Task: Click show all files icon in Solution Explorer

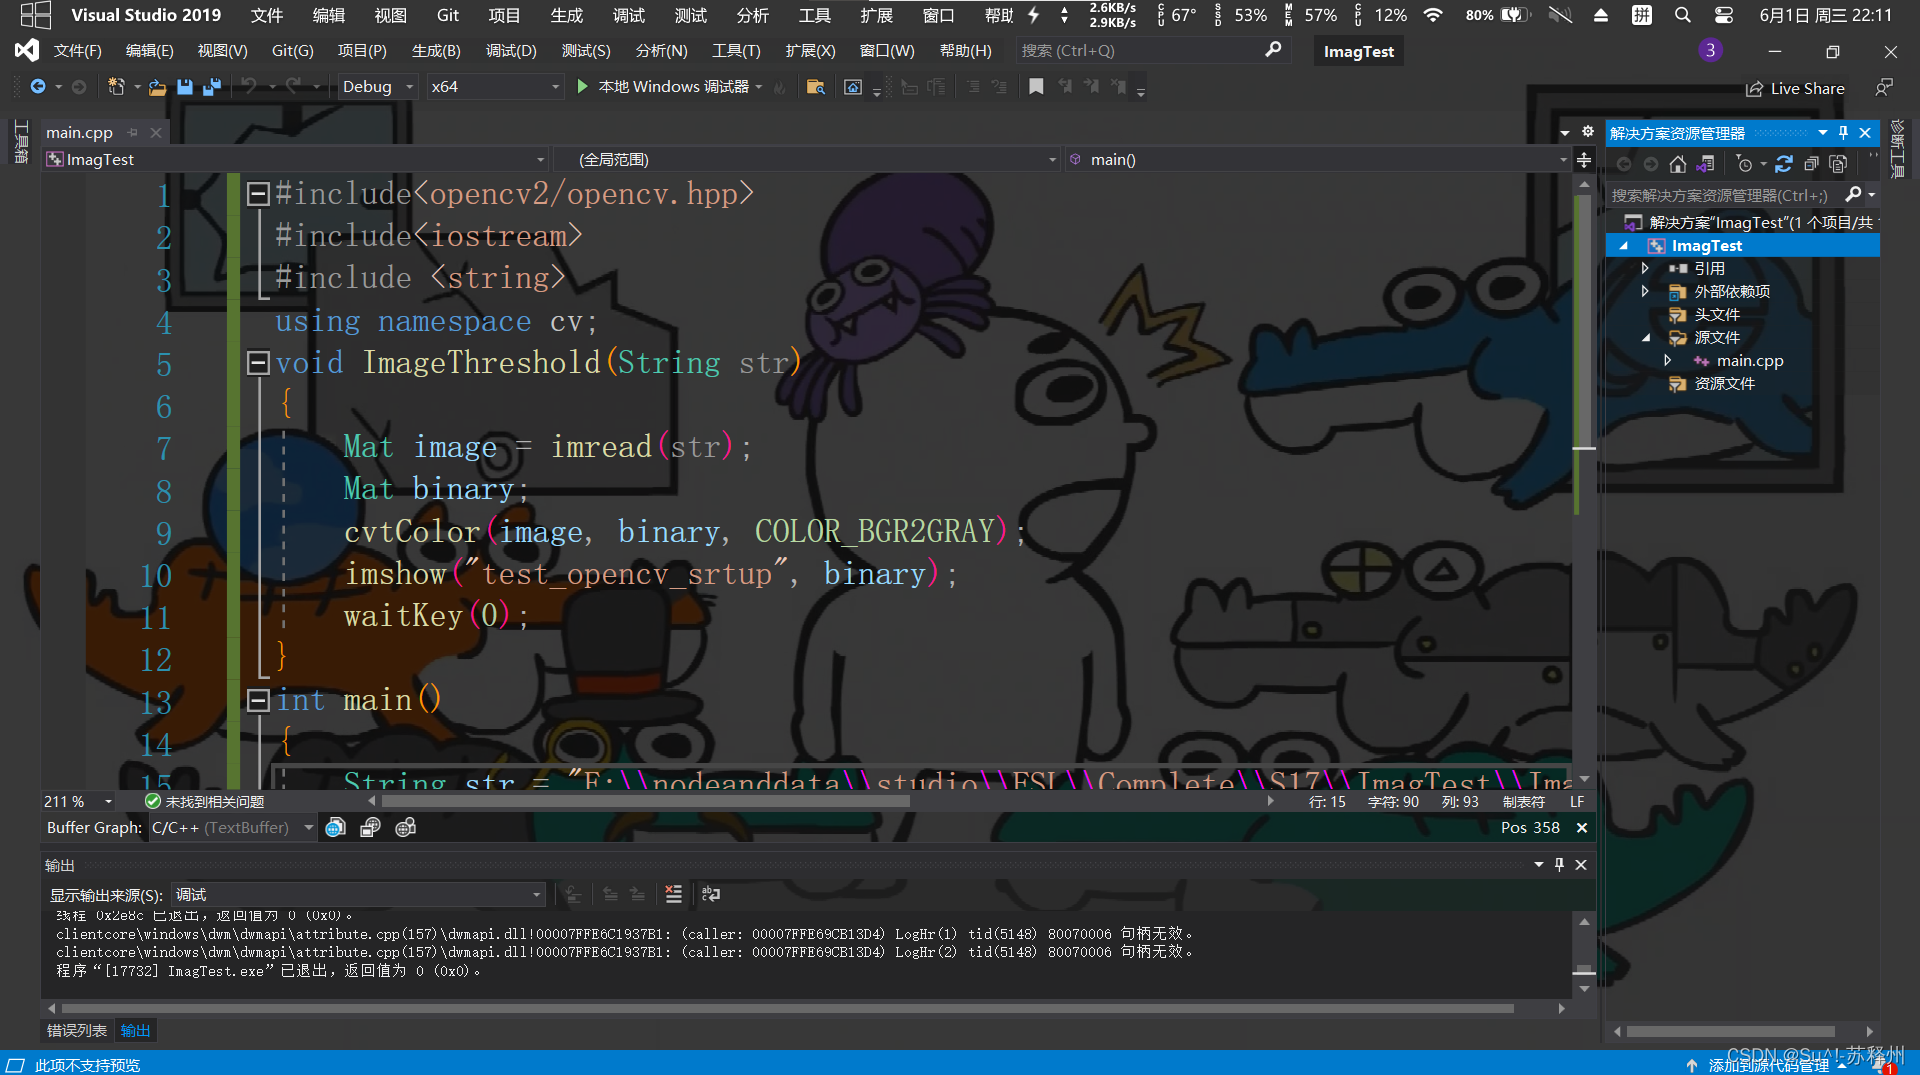Action: tap(1838, 164)
